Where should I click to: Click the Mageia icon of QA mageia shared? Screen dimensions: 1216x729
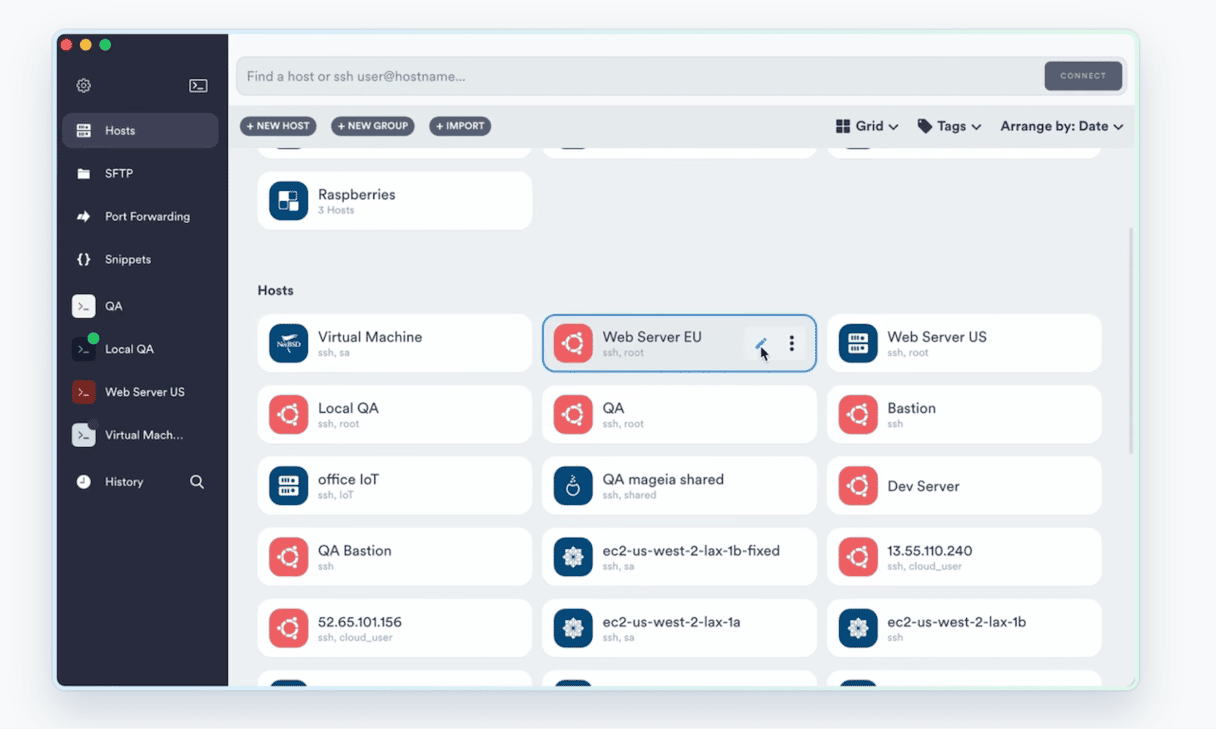(x=573, y=486)
